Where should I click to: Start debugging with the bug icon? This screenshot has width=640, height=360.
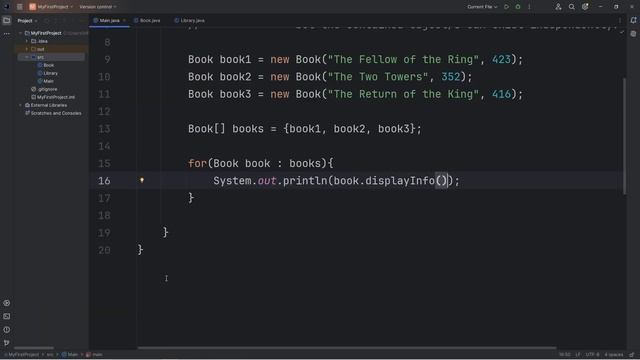coord(518,7)
